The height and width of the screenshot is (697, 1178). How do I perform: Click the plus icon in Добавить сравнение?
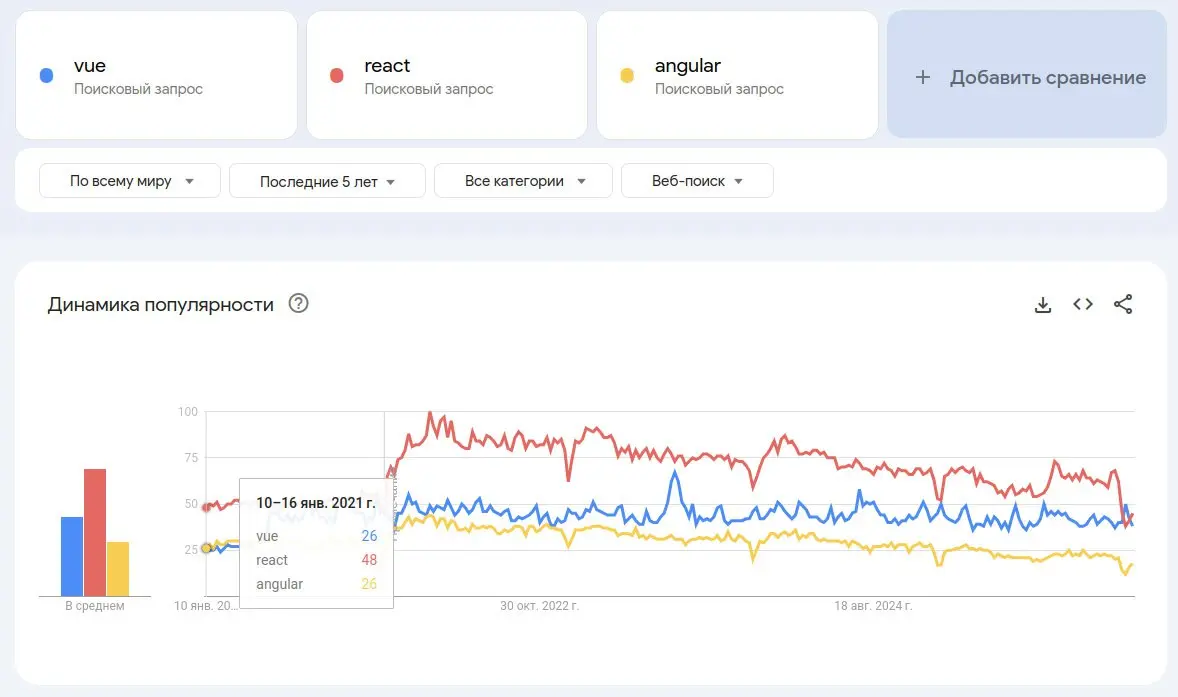point(923,76)
